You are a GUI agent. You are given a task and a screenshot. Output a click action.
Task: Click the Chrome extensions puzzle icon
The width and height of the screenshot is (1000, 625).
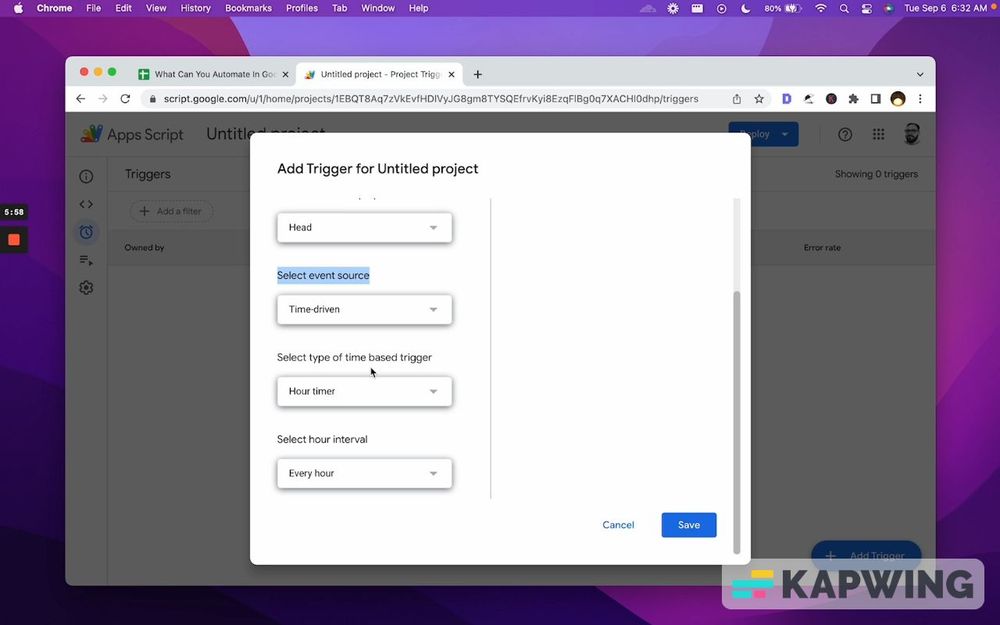coord(852,98)
